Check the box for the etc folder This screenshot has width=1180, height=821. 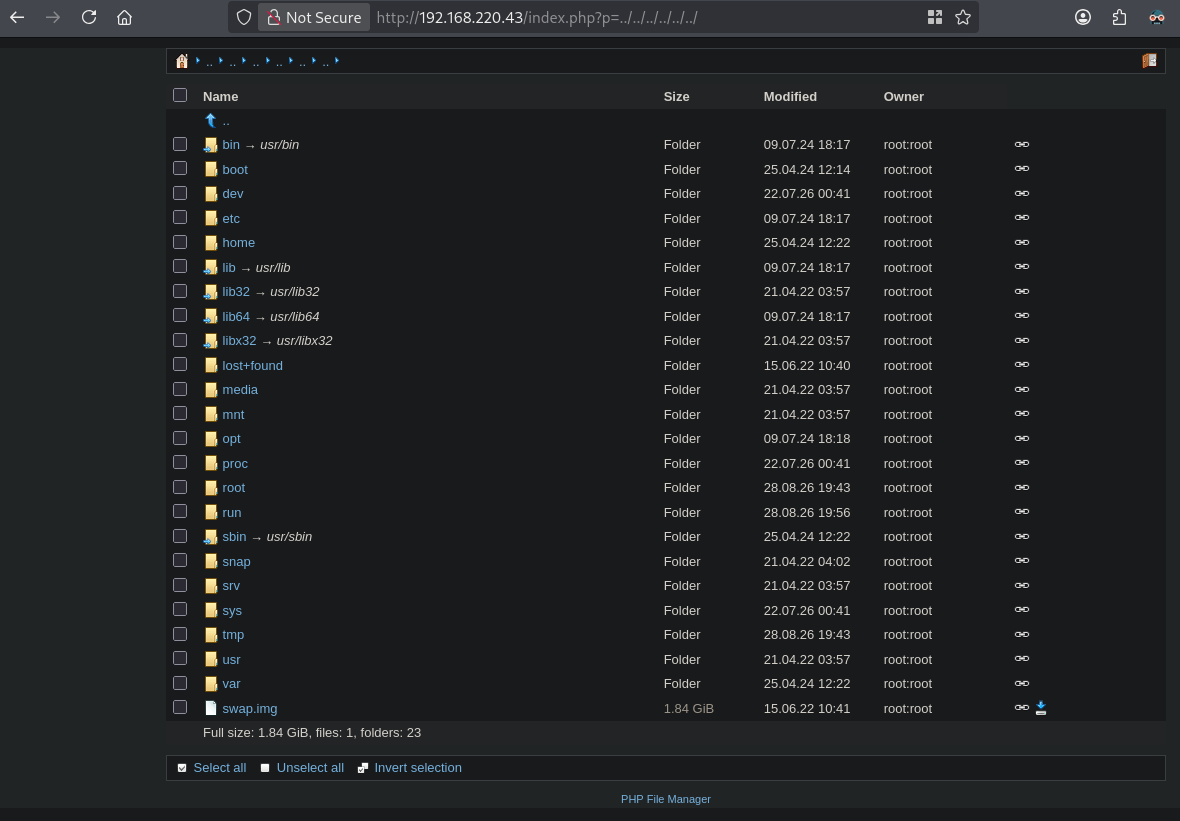(180, 217)
